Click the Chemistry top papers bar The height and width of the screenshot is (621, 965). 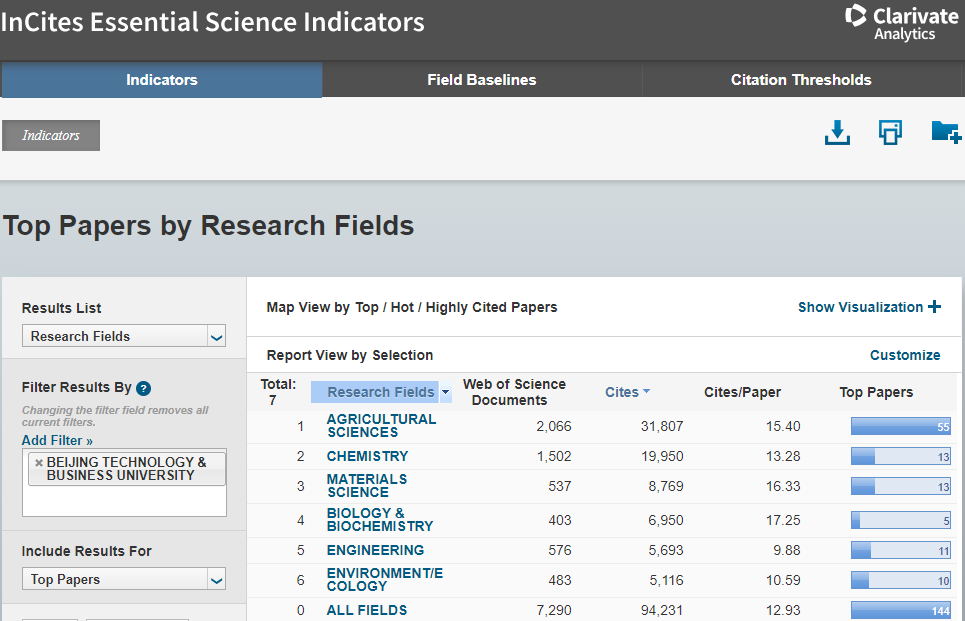(900, 457)
